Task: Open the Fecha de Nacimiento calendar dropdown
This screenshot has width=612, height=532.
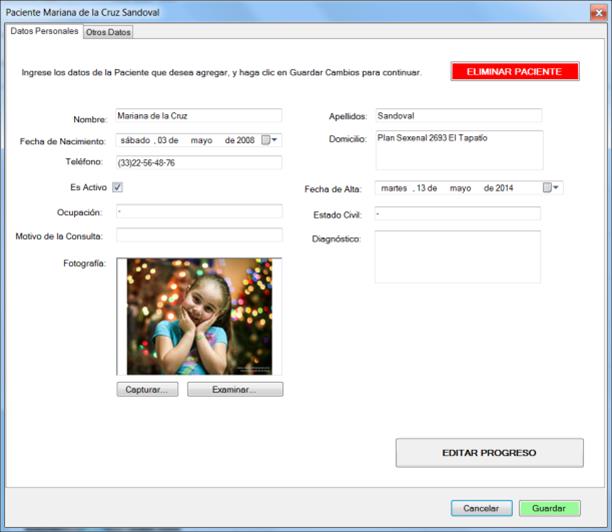Action: pyautogui.click(x=276, y=140)
